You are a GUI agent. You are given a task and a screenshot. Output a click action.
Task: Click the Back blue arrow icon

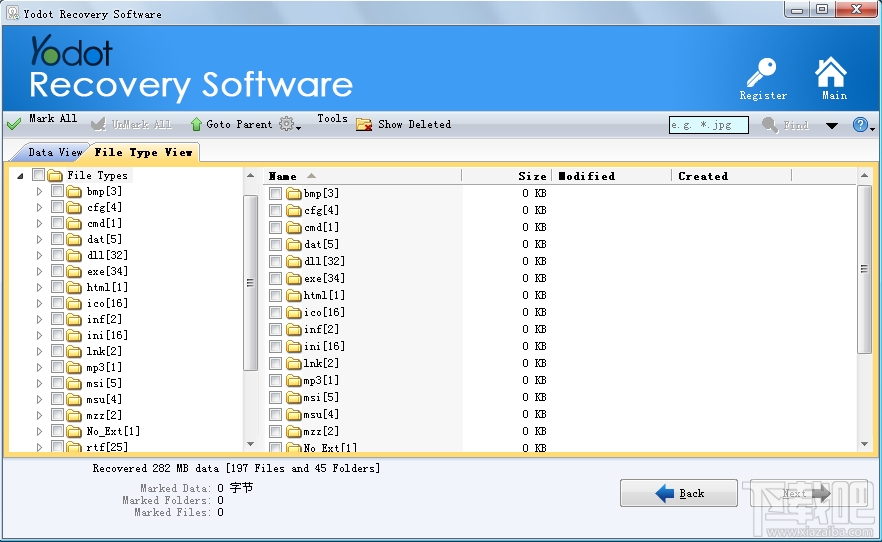[x=665, y=493]
